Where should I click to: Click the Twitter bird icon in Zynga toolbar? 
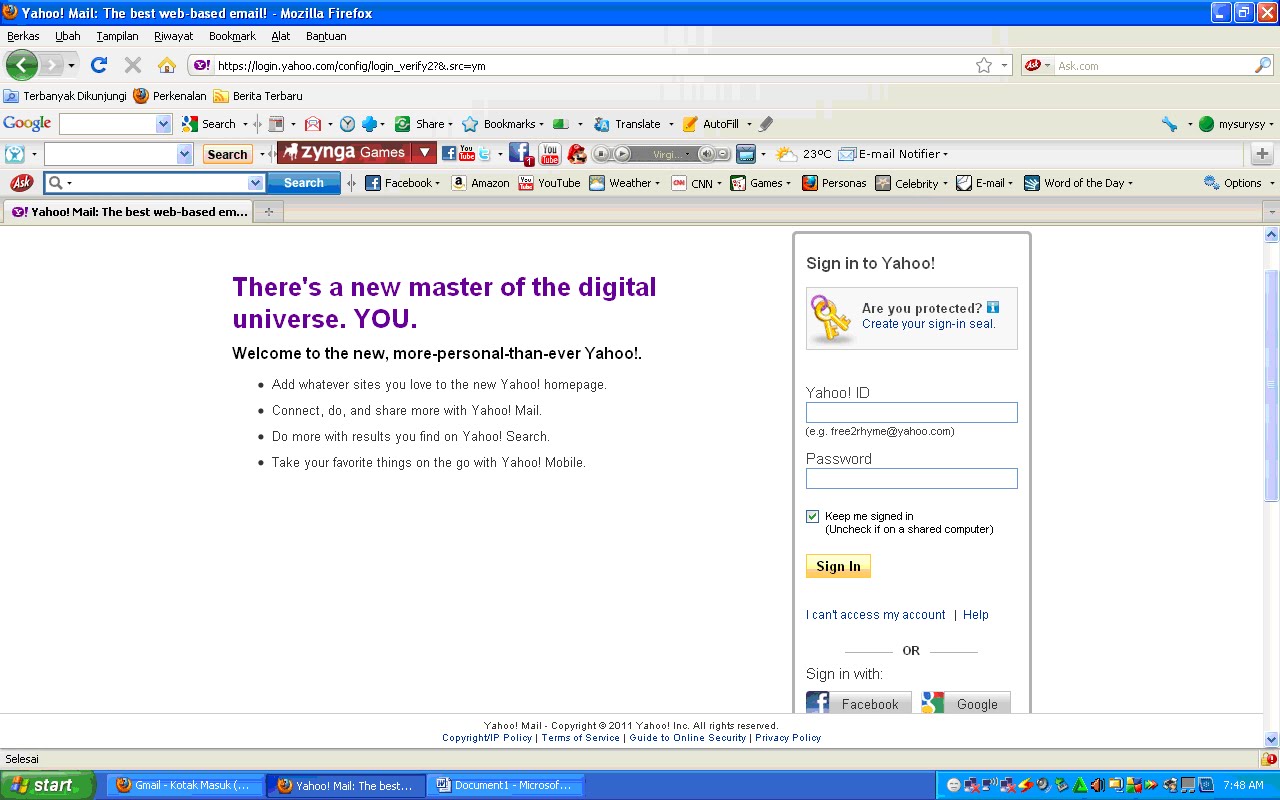485,153
